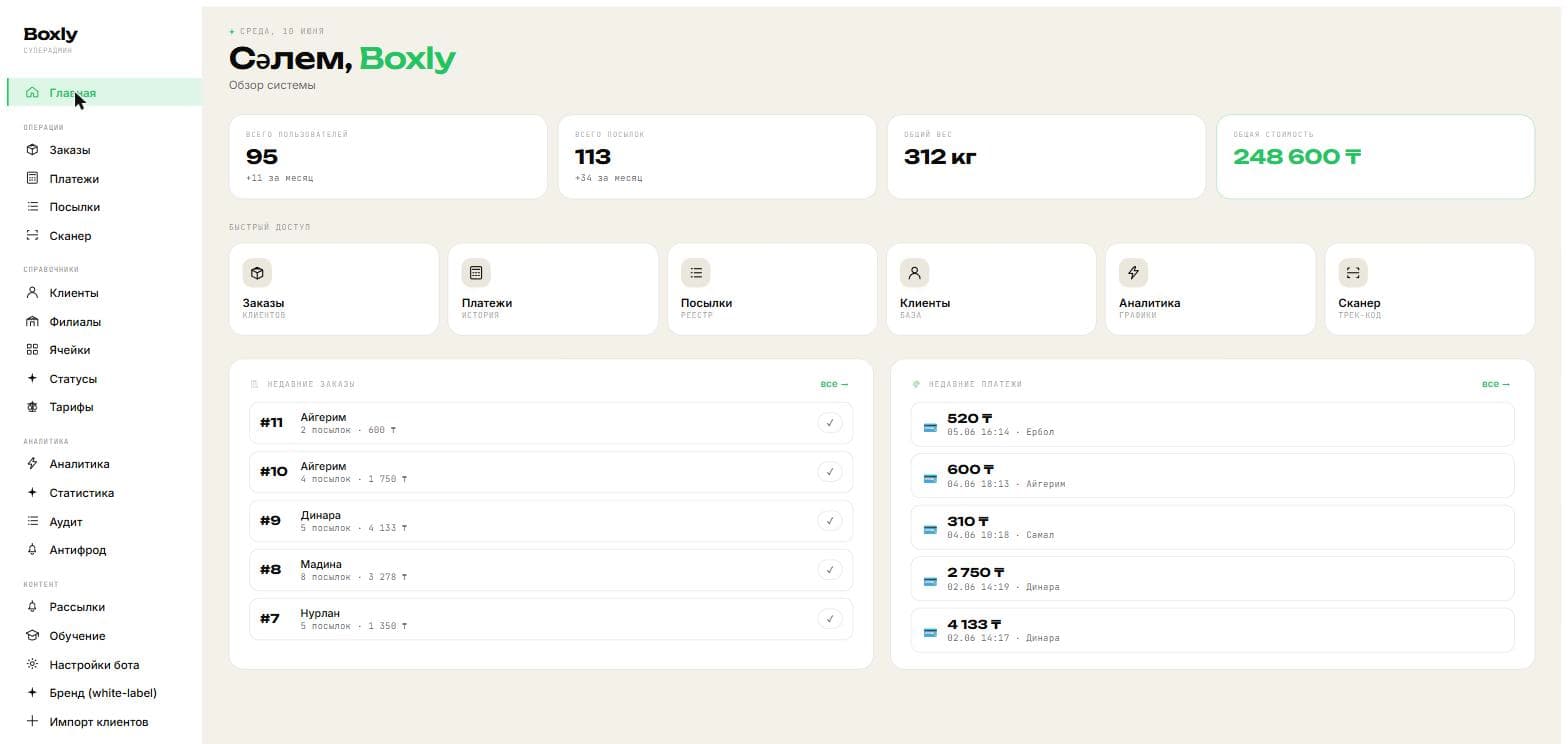Image resolution: width=1568 pixels, height=744 pixels.
Task: Click the check icon on order #7
Action: coord(830,619)
